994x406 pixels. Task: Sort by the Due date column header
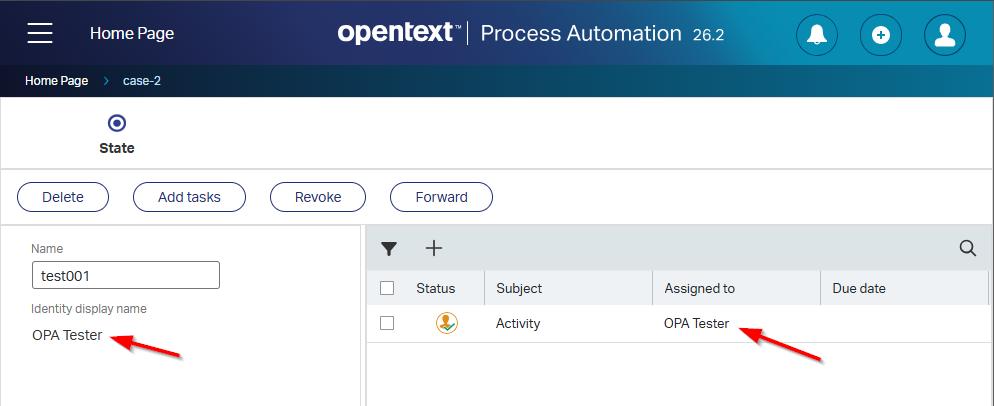click(x=858, y=288)
